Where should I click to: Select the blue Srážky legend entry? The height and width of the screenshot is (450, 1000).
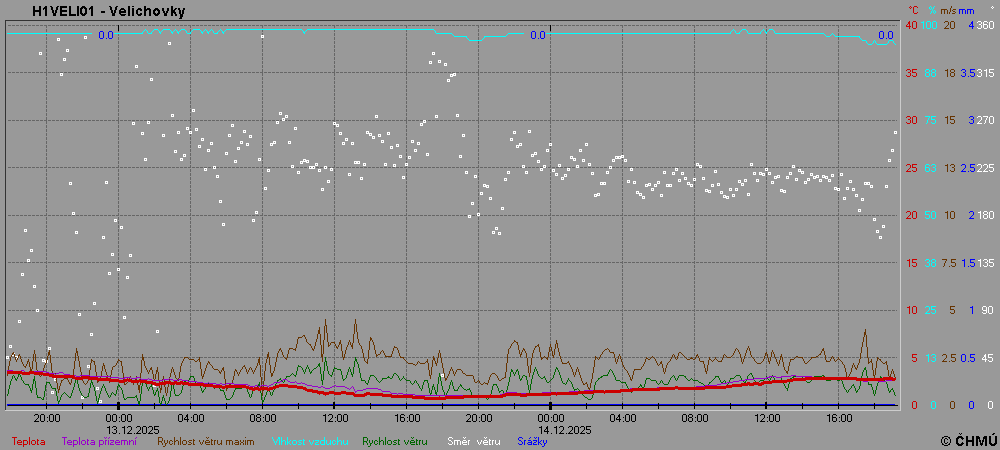pyautogui.click(x=532, y=440)
